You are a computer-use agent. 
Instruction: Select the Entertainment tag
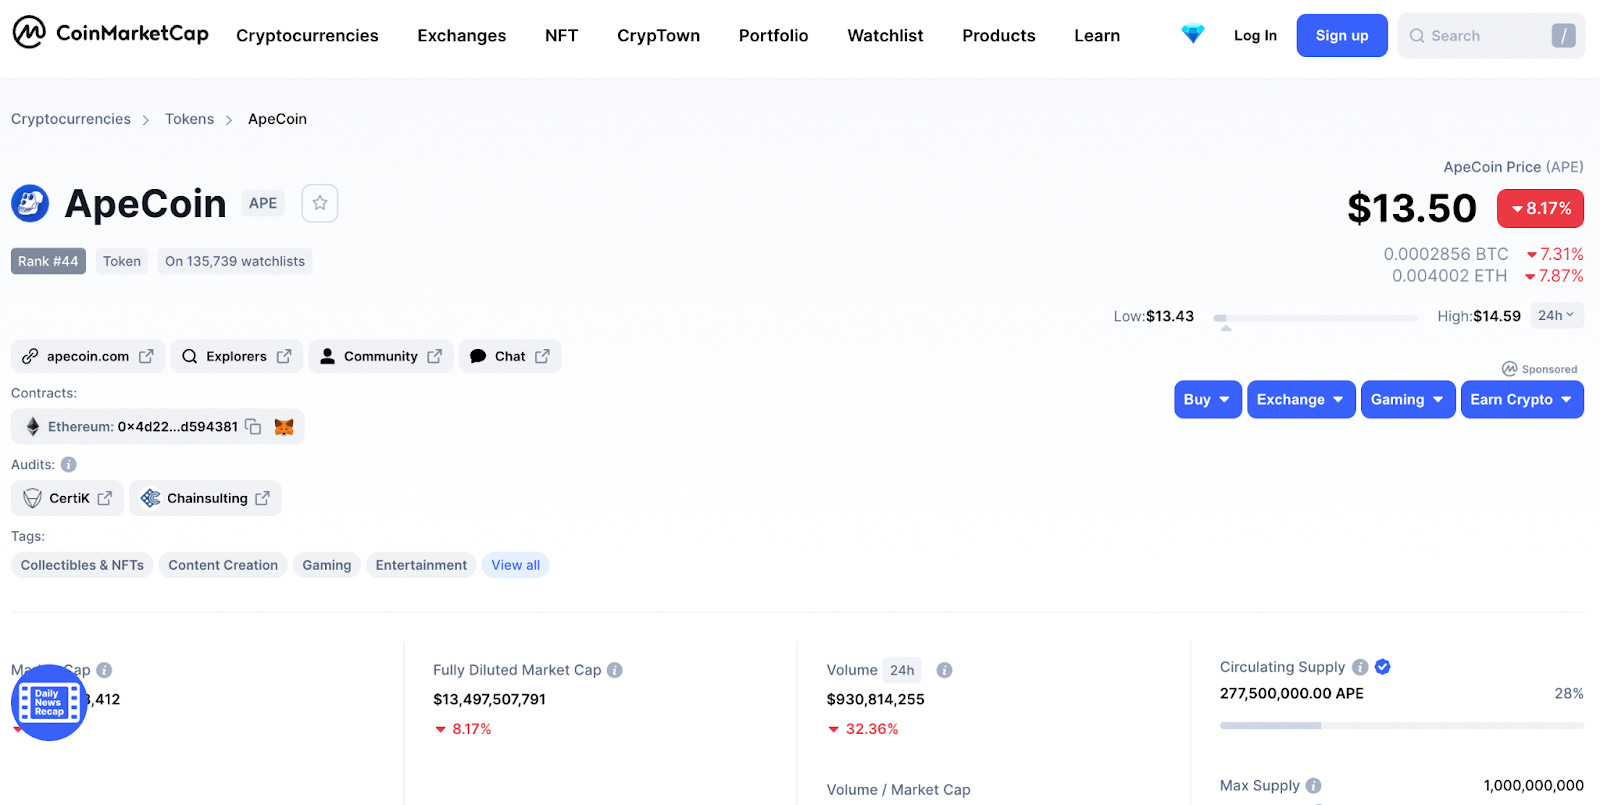[421, 565]
